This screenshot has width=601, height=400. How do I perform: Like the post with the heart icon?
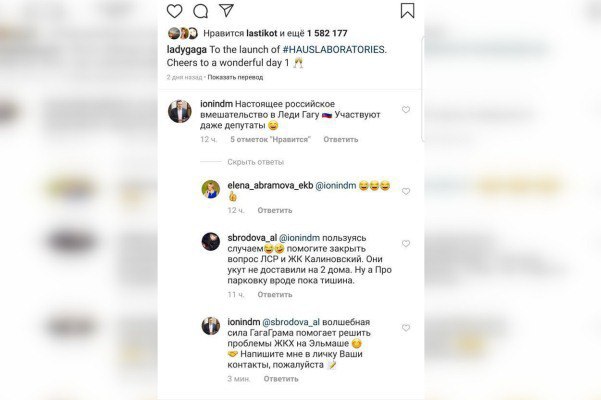[x=174, y=11]
